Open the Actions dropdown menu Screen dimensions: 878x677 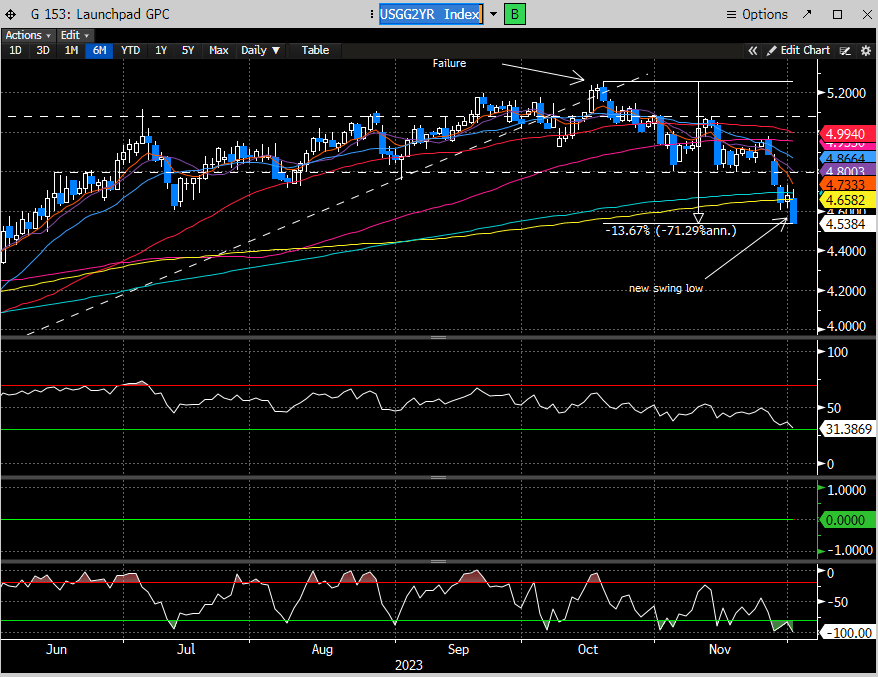[27, 35]
